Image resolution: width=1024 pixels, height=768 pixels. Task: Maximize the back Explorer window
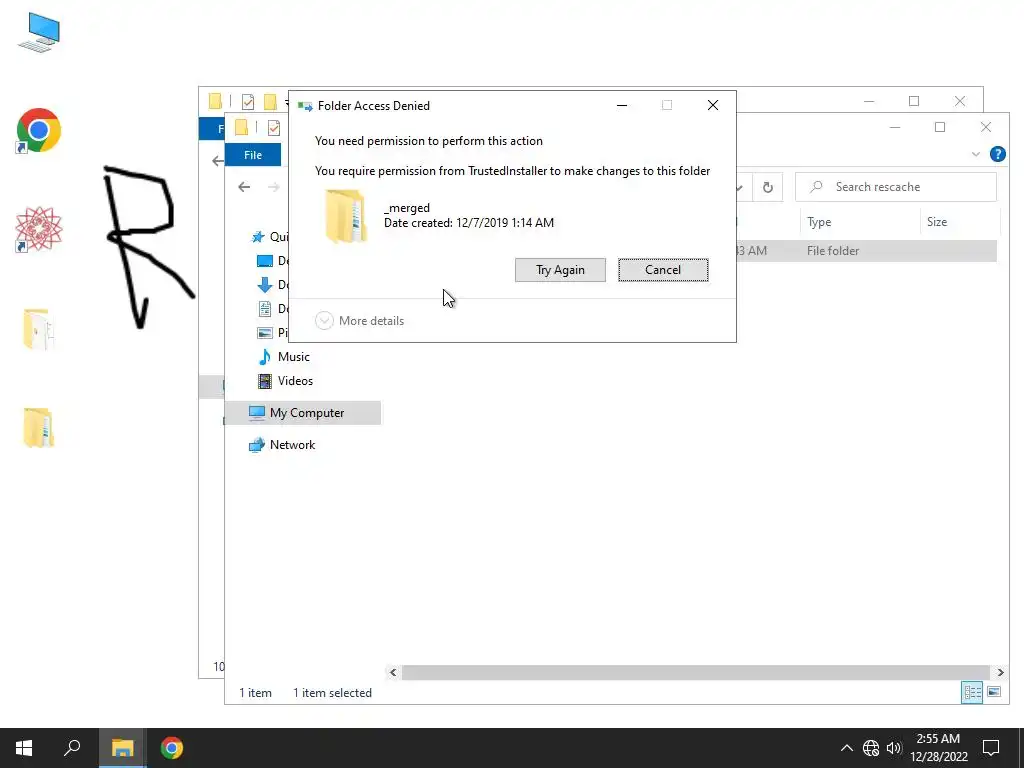coord(914,101)
